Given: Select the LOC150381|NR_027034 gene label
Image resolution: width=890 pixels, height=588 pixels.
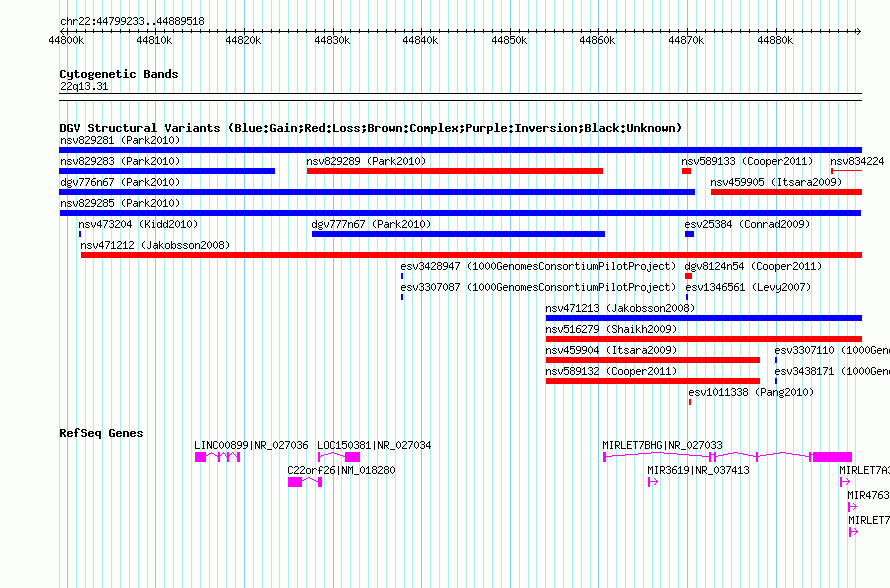Looking at the screenshot, I should 374,446.
